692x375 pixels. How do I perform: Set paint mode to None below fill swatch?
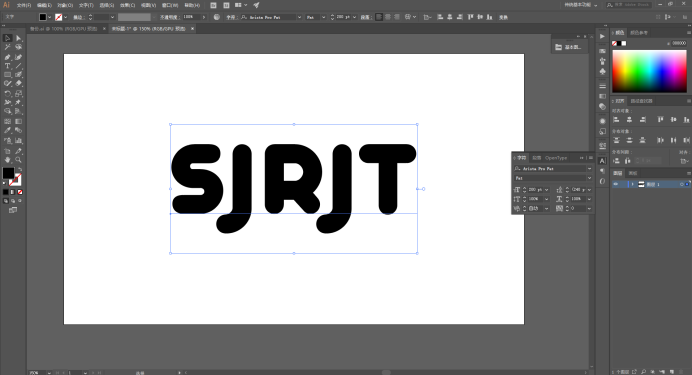click(x=20, y=192)
